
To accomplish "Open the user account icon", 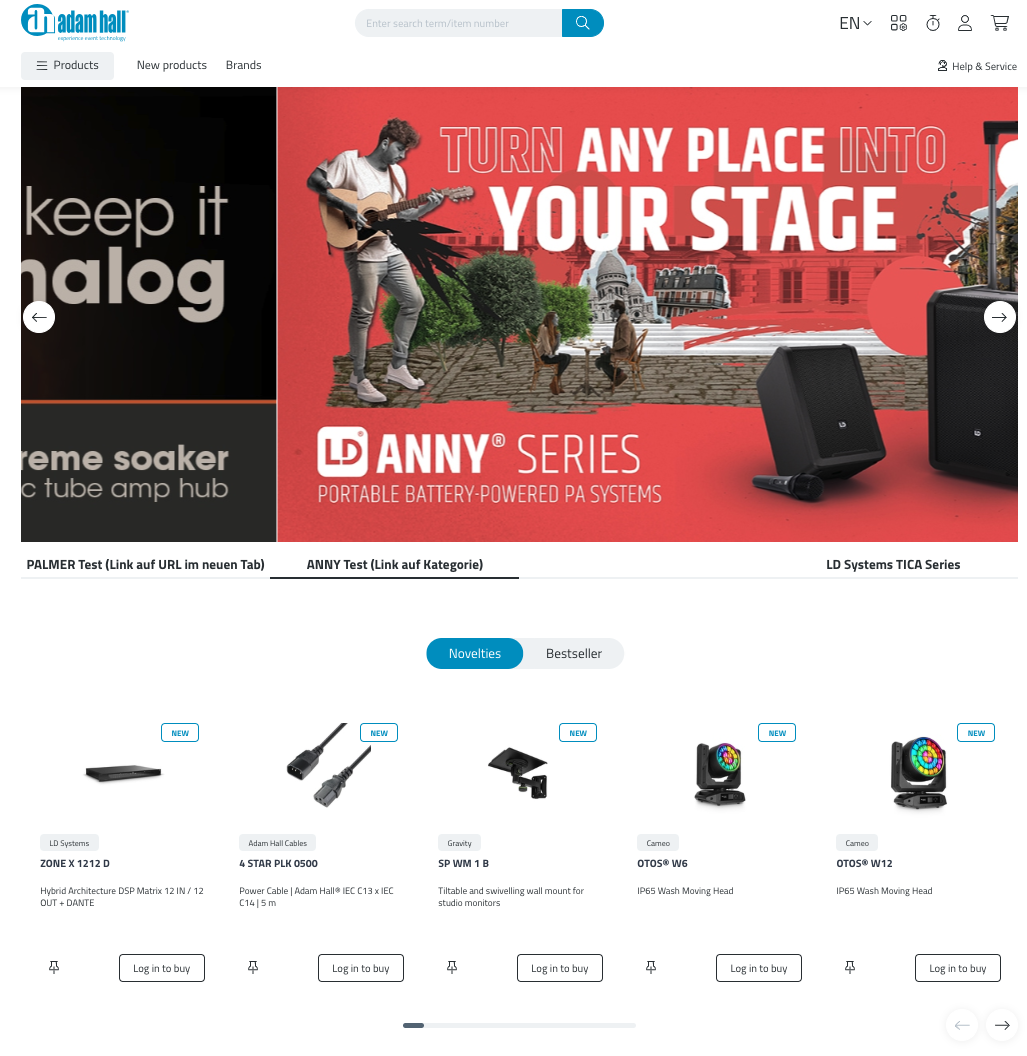I will tap(965, 23).
